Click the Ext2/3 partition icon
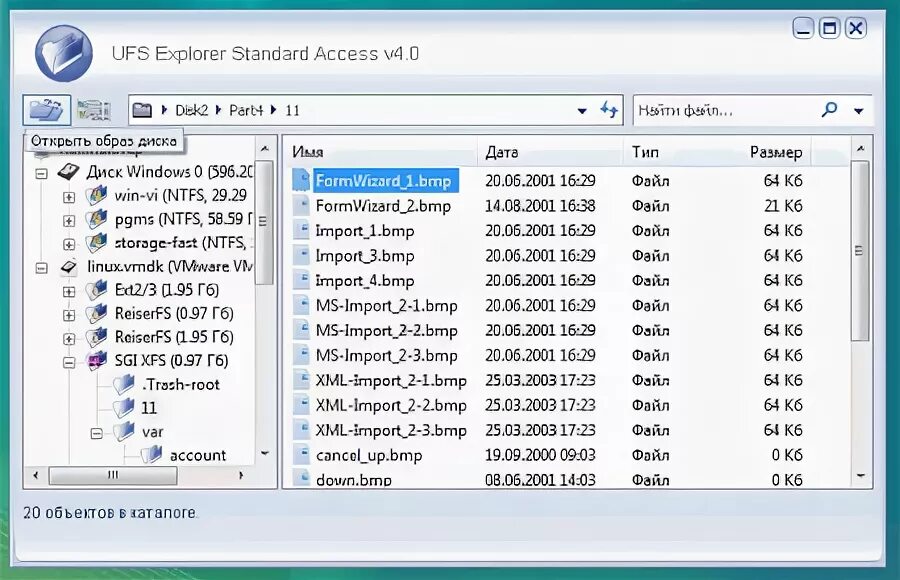This screenshot has width=900, height=580. pyautogui.click(x=96, y=290)
